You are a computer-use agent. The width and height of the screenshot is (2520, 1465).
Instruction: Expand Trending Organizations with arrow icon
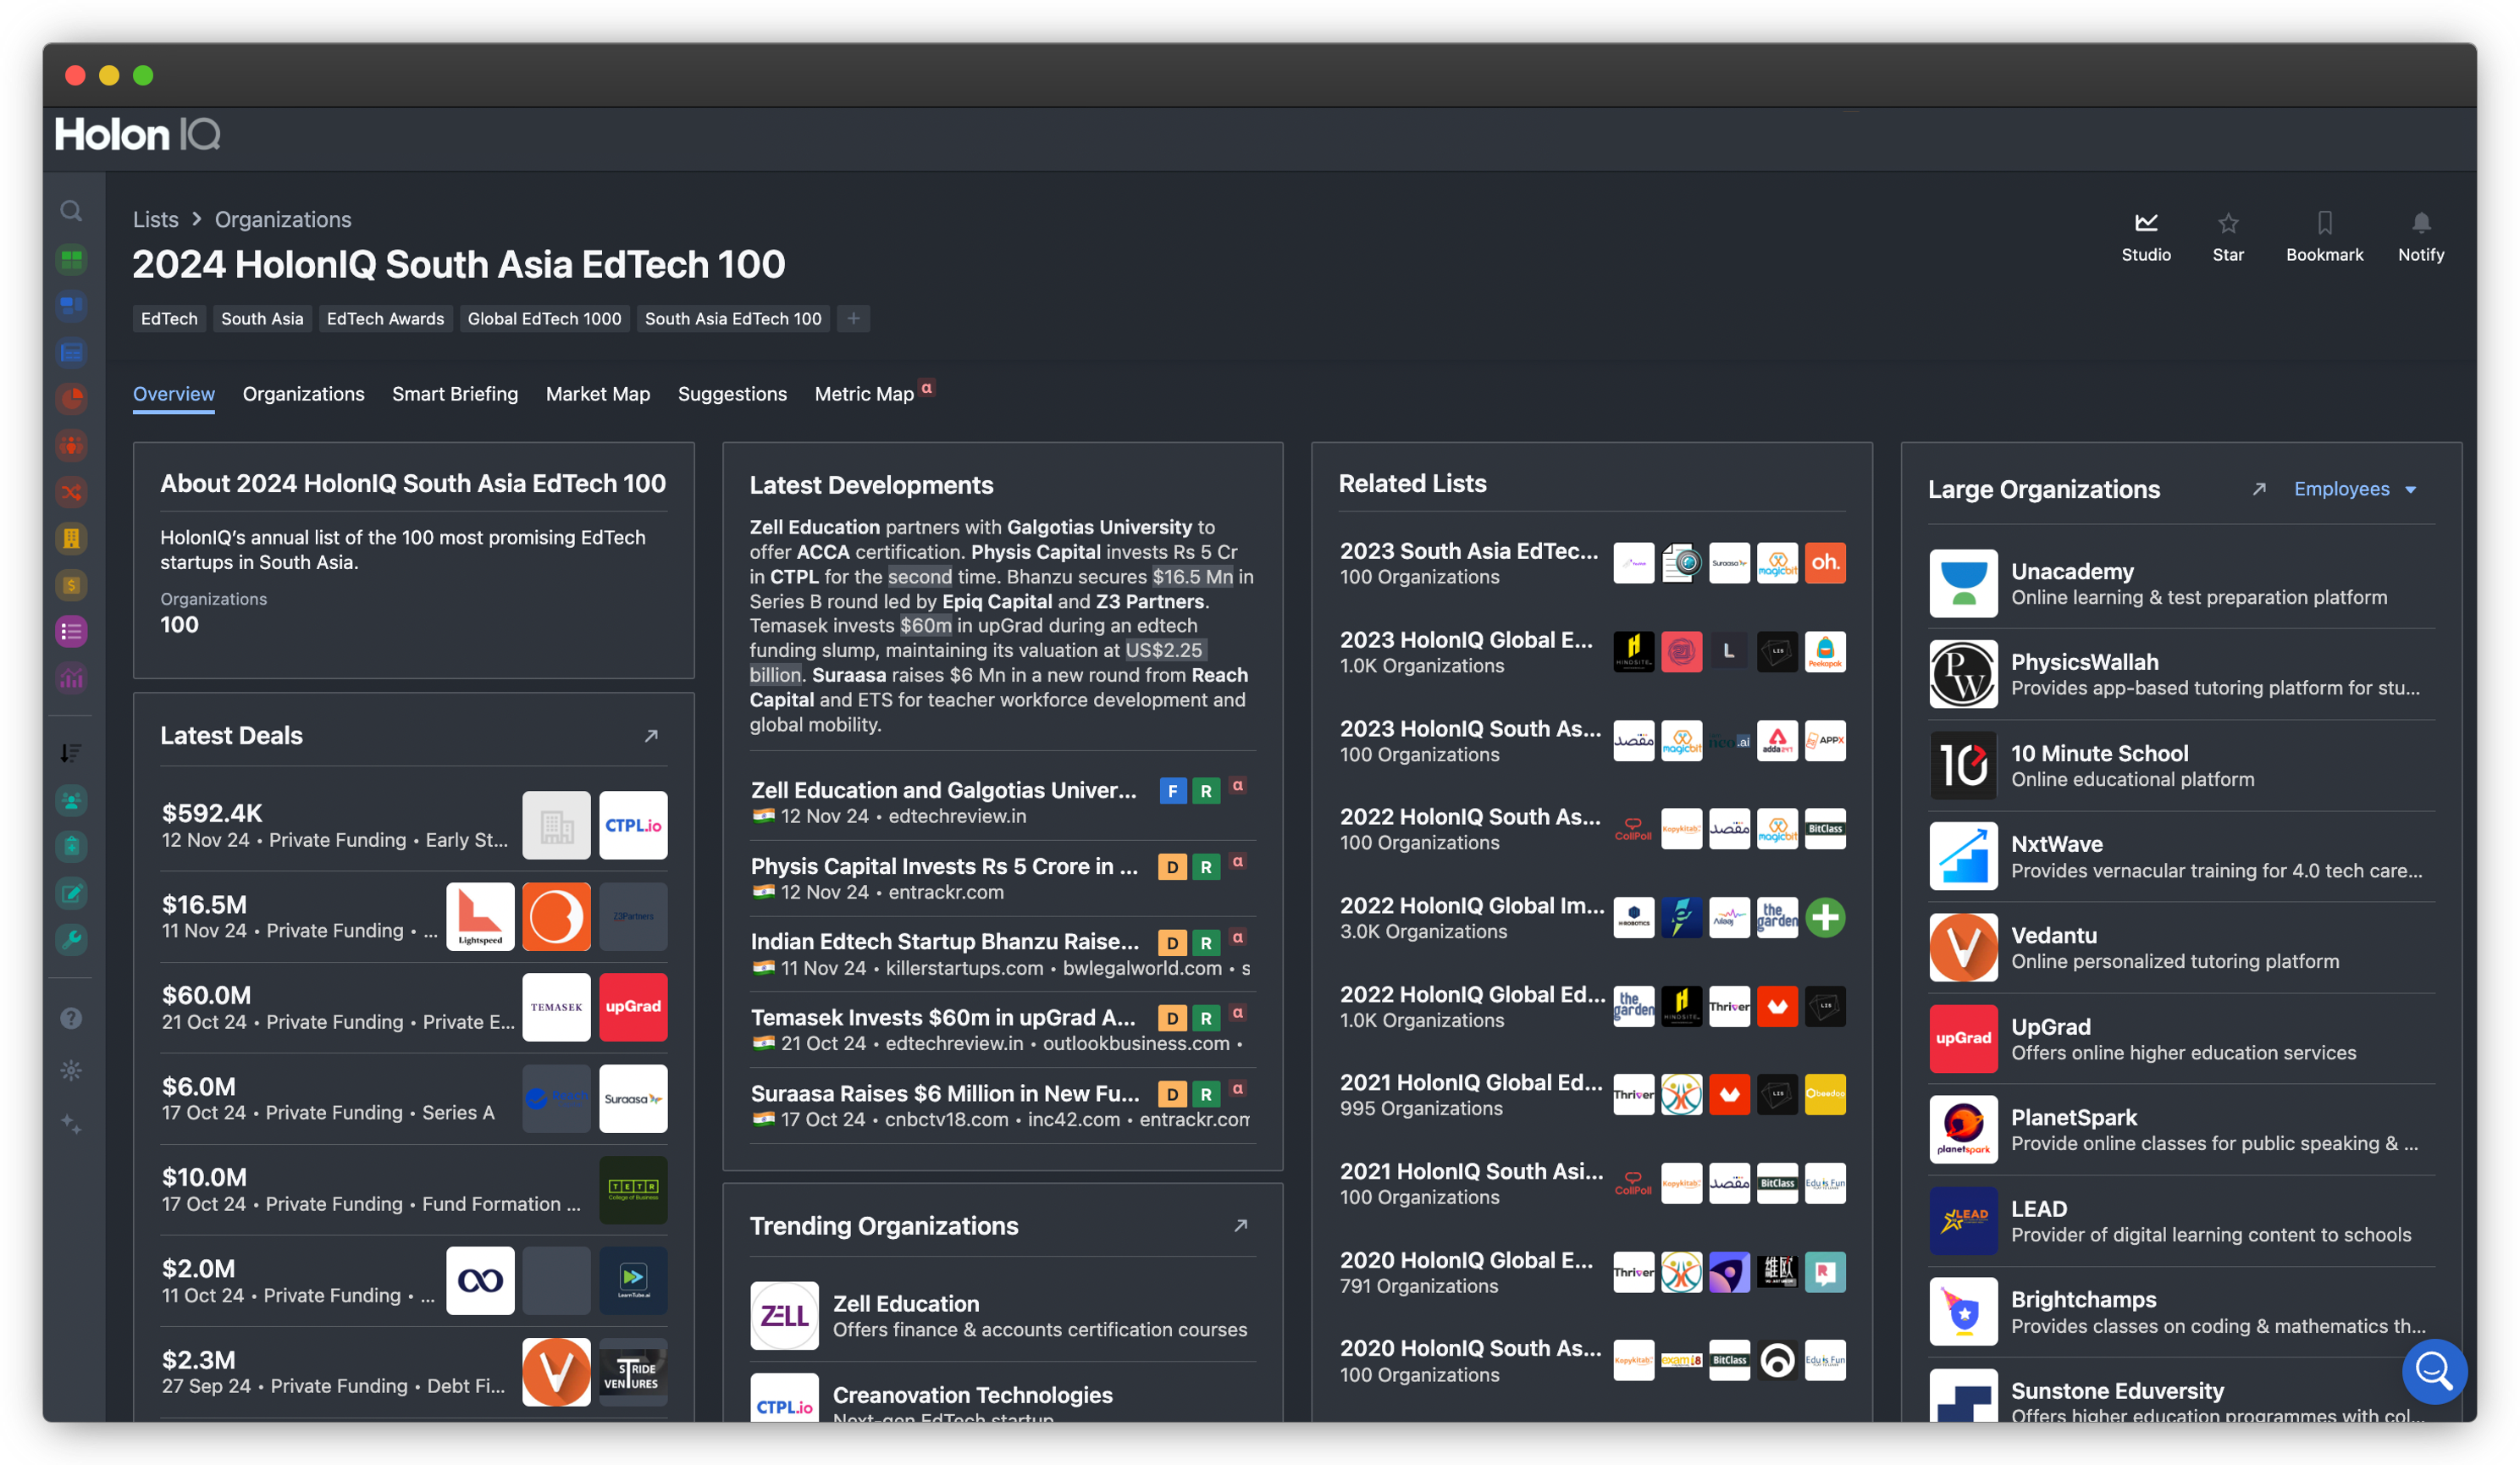1240,1226
